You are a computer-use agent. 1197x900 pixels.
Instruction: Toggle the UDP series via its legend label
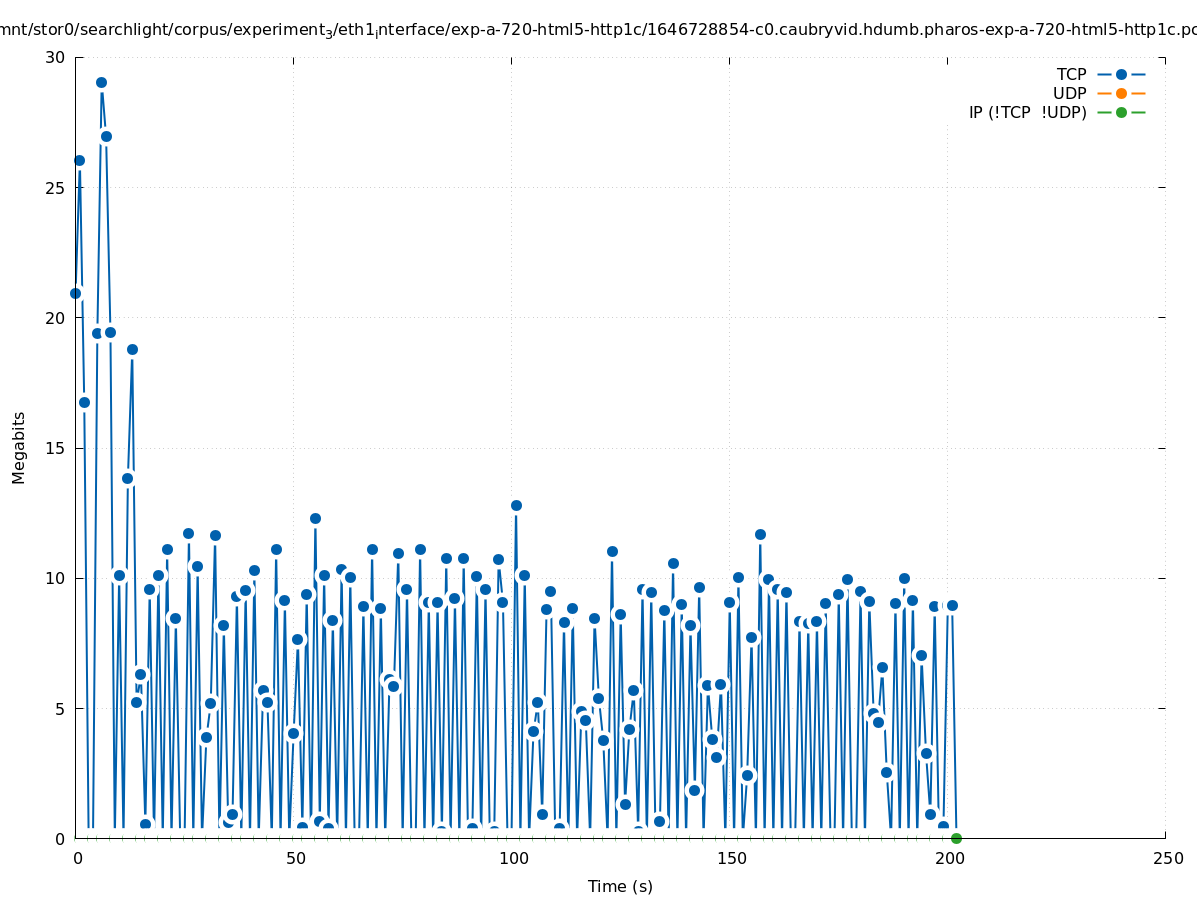pos(1069,93)
